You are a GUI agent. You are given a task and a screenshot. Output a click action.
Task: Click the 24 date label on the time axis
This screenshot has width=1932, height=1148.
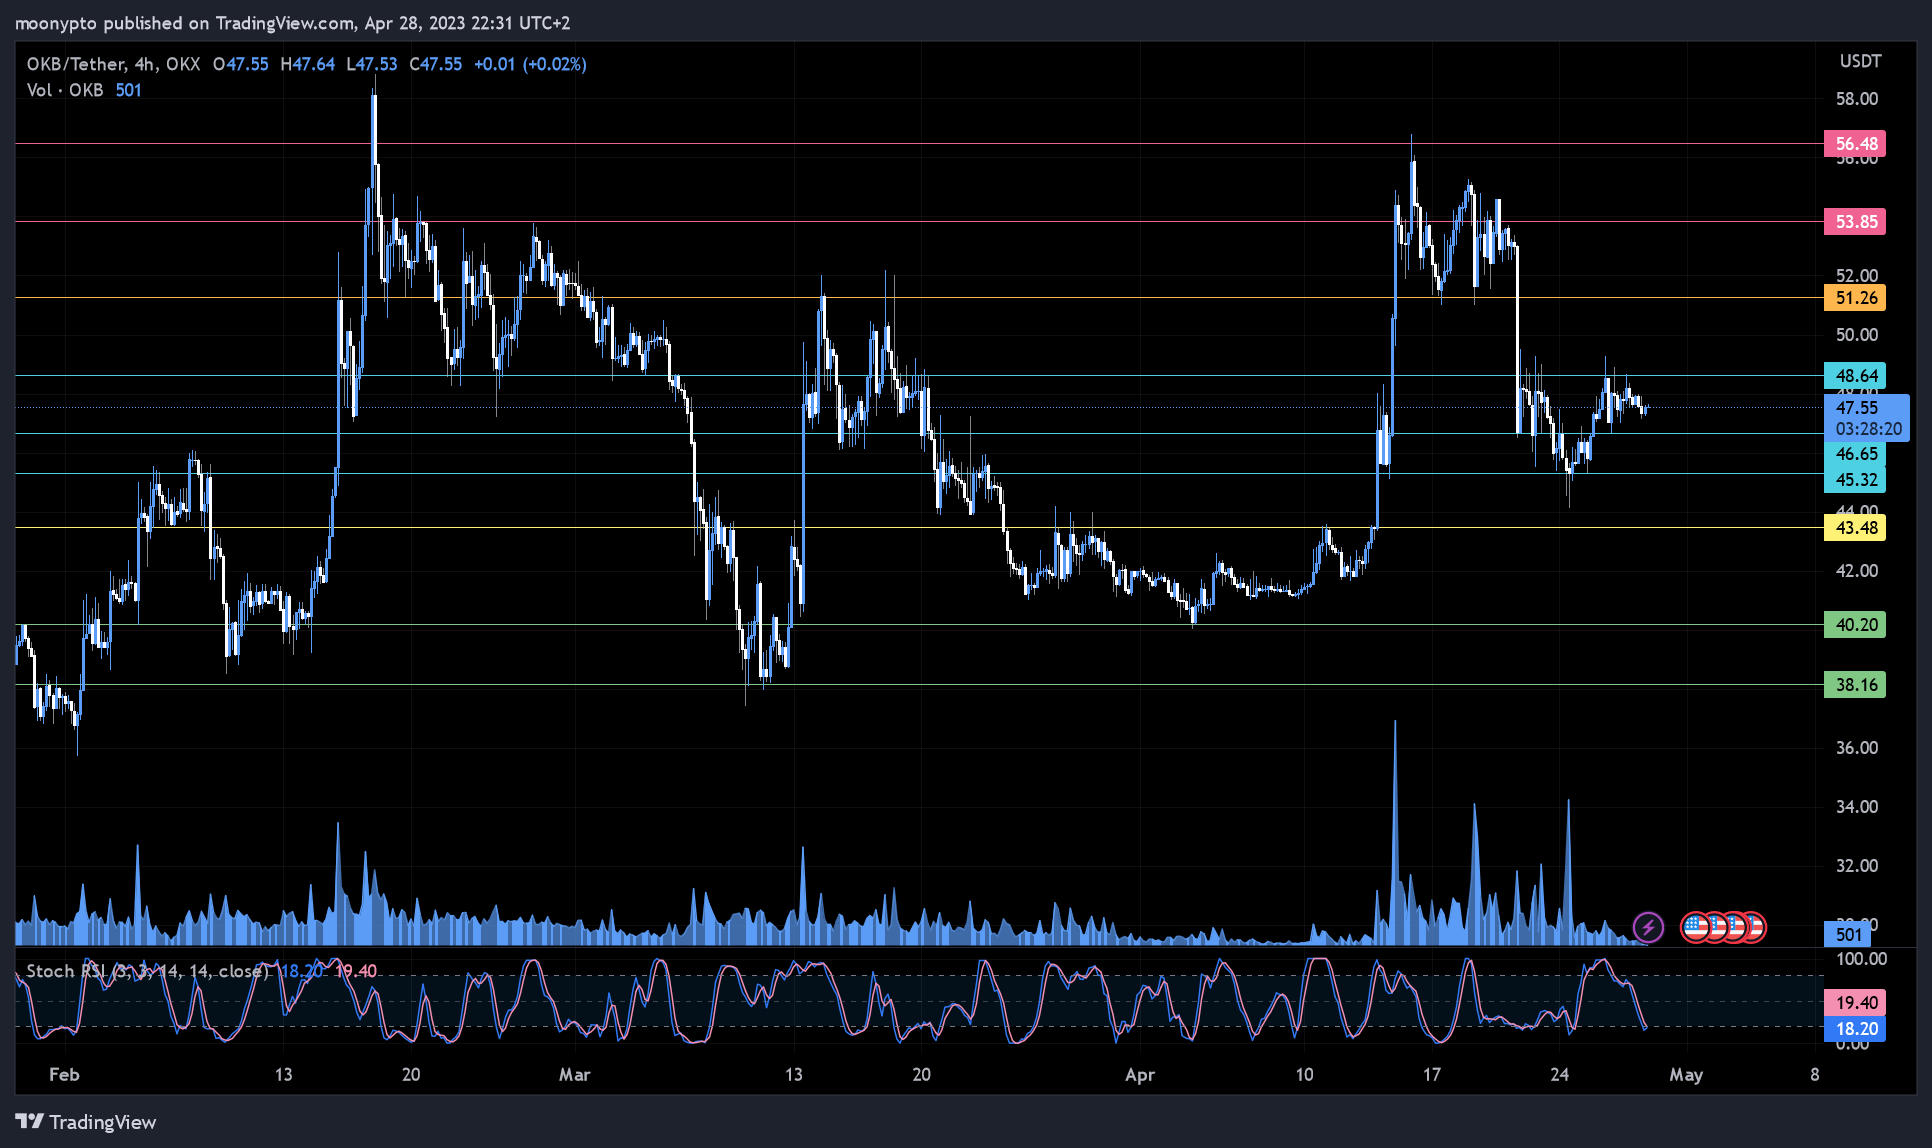click(x=1559, y=1075)
